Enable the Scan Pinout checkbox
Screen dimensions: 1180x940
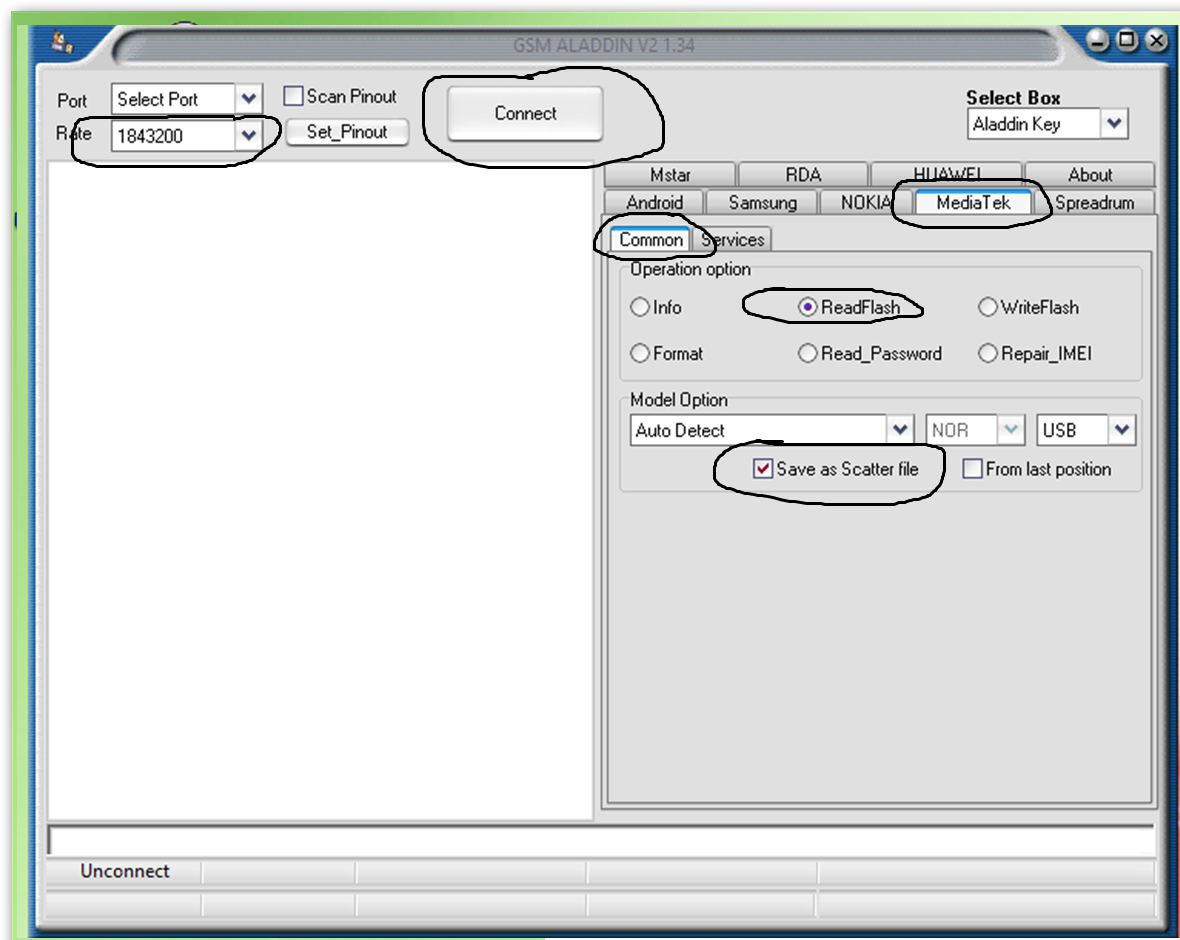[x=293, y=97]
